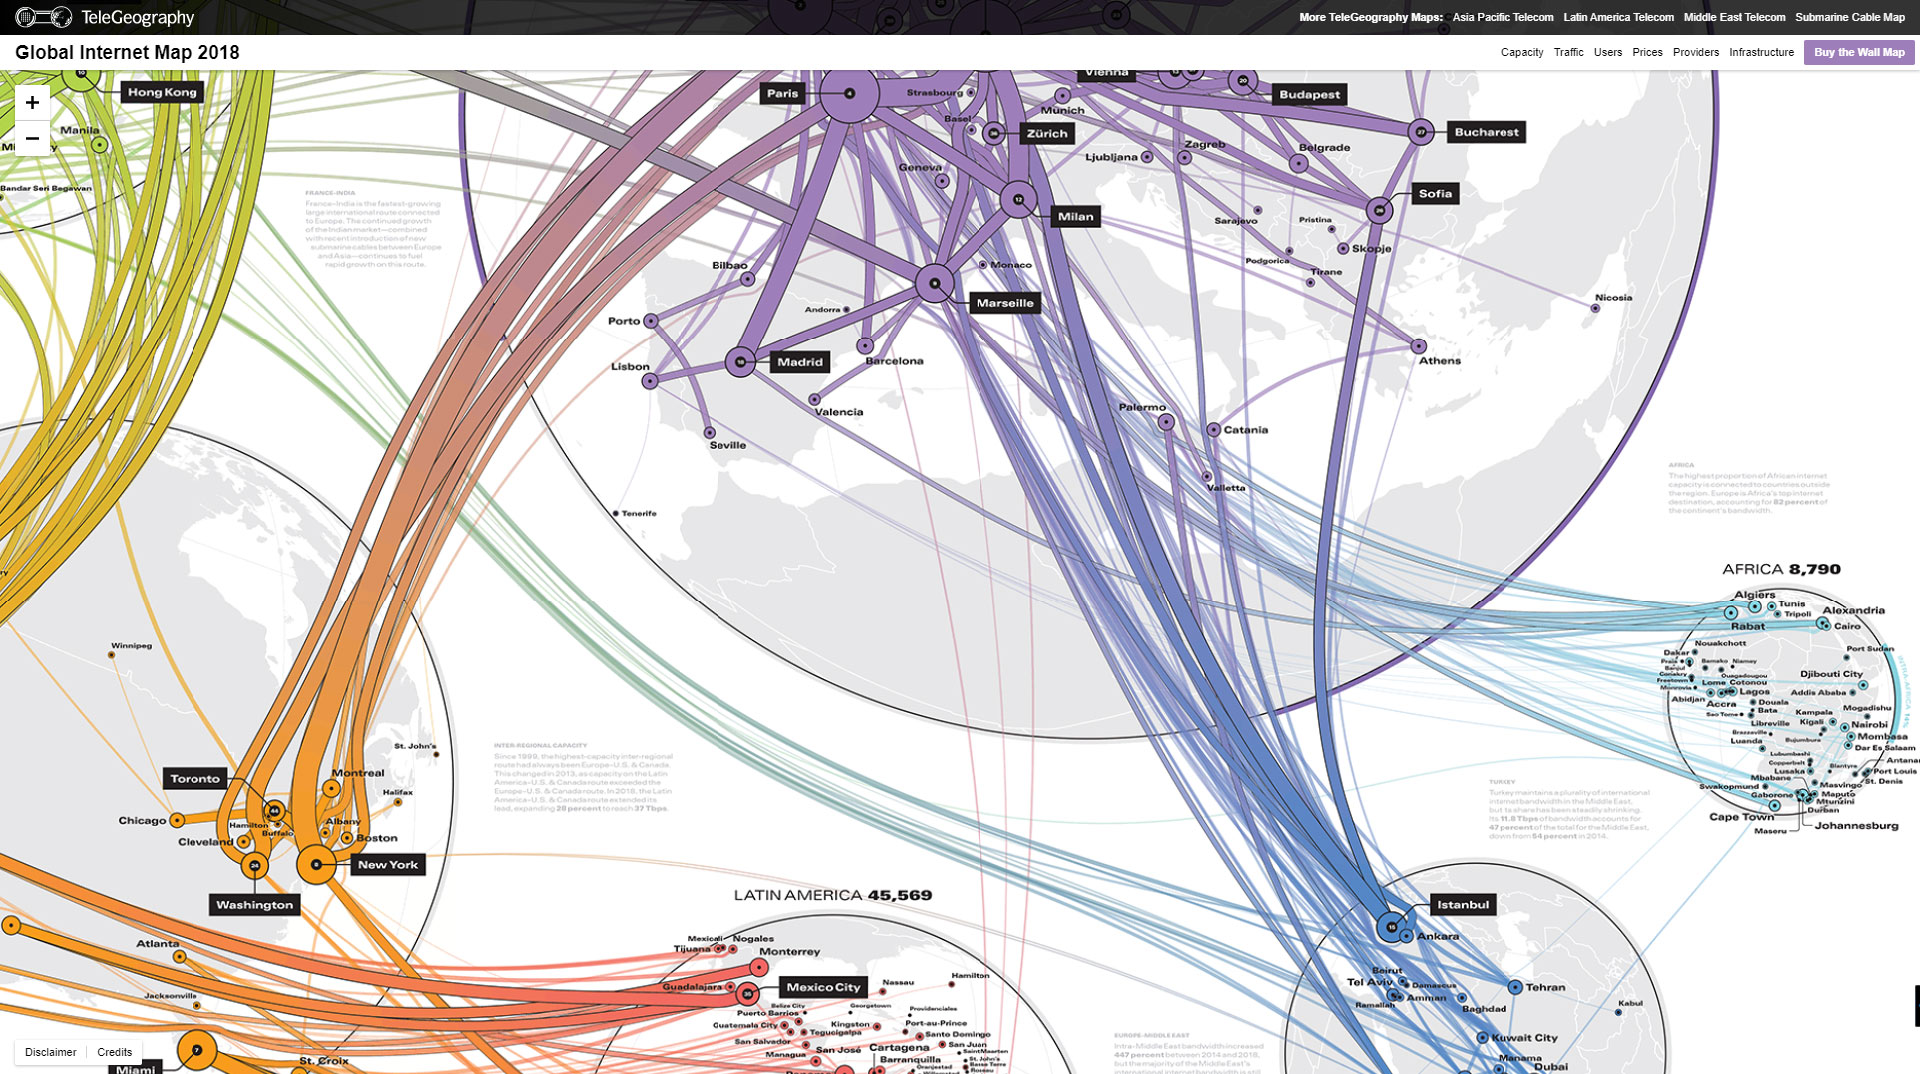Viewport: 1920px width, 1074px height.
Task: Open the Disclaimer link
Action: 50,1052
